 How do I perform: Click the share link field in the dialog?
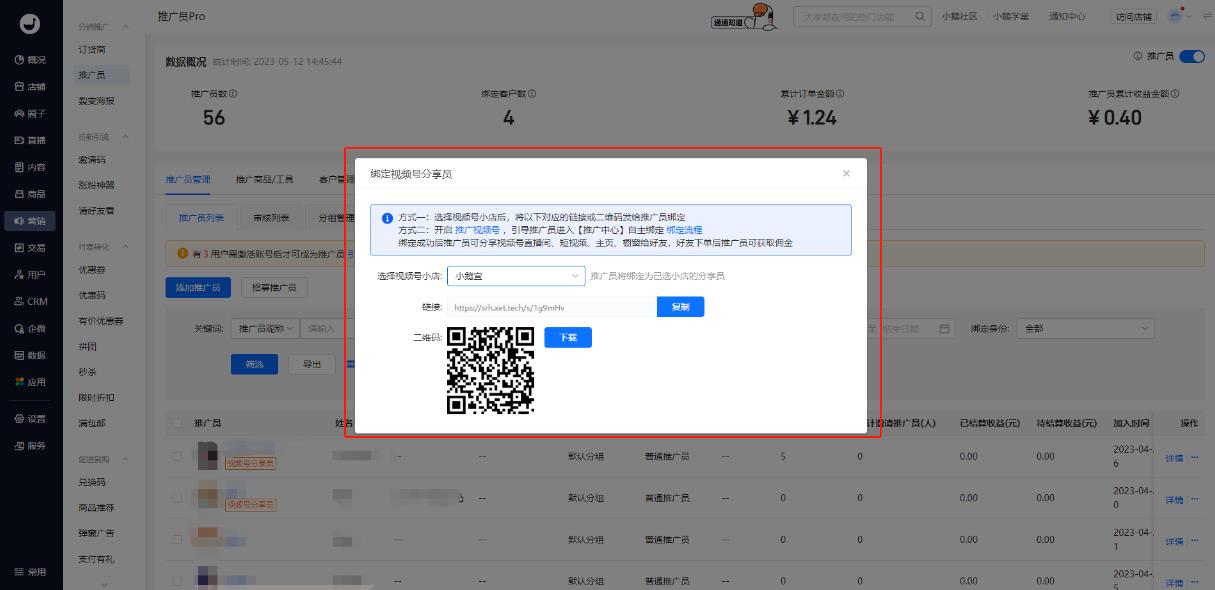tap(552, 307)
